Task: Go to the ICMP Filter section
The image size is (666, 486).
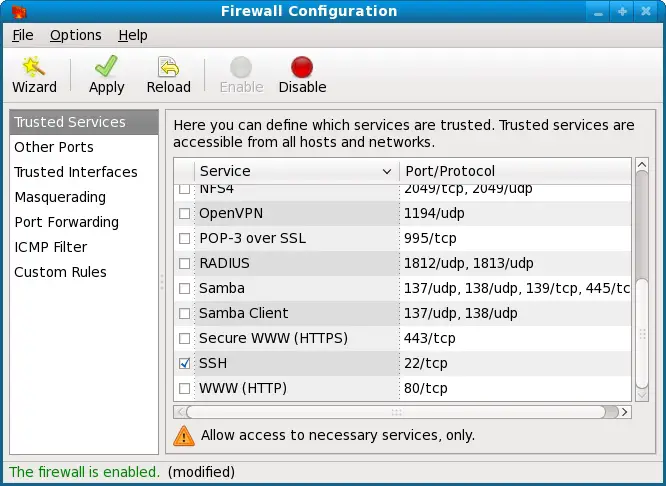Action: 50,247
